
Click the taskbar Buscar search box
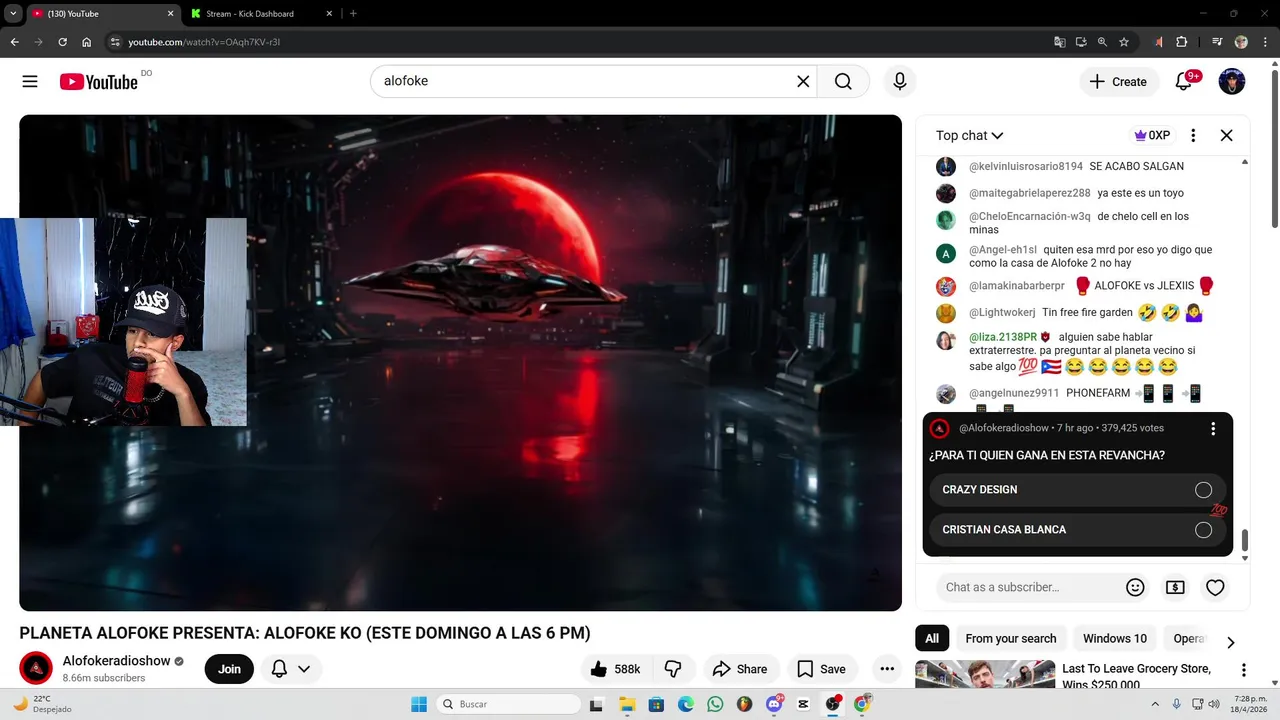click(x=507, y=704)
